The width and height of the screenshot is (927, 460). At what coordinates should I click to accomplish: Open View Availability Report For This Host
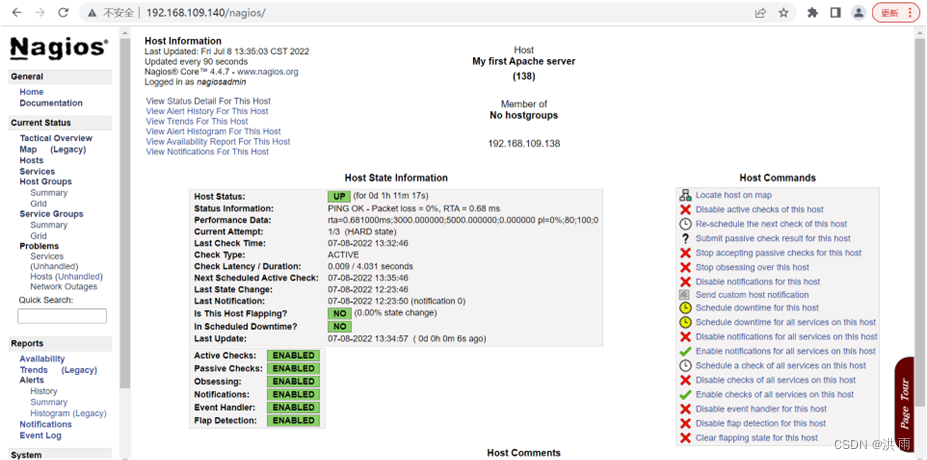pyautogui.click(x=218, y=142)
